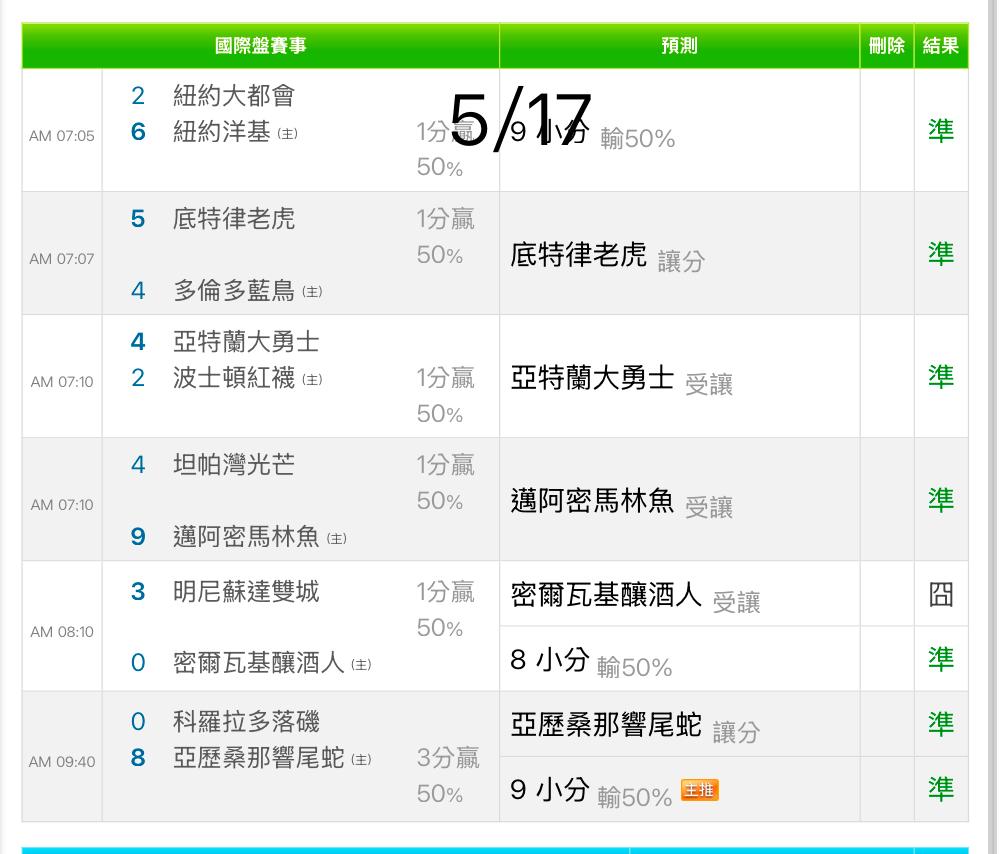
Task: Click AM 07:10 time of the 亞特蘭大勇士 game
Action: pyautogui.click(x=62, y=382)
